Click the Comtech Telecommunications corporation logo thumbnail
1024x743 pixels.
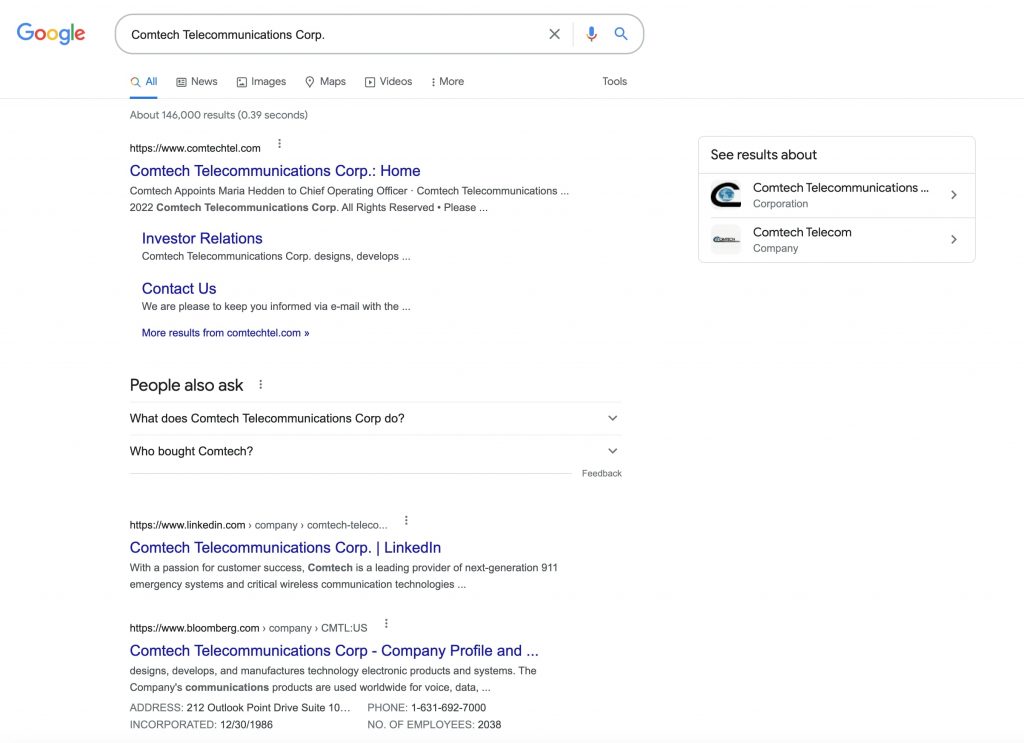[x=726, y=195]
